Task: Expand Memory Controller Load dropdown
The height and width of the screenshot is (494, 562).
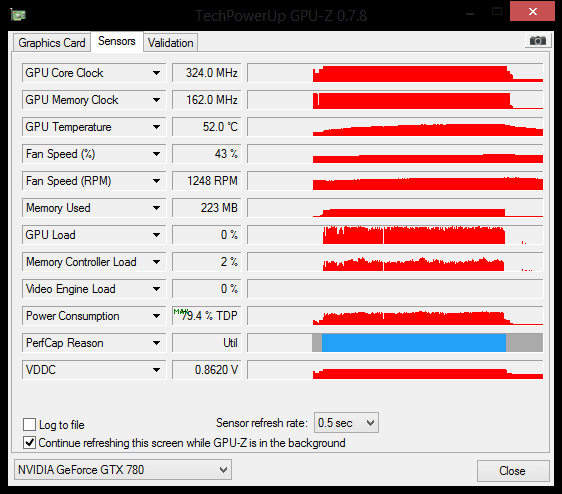Action: coord(156,262)
